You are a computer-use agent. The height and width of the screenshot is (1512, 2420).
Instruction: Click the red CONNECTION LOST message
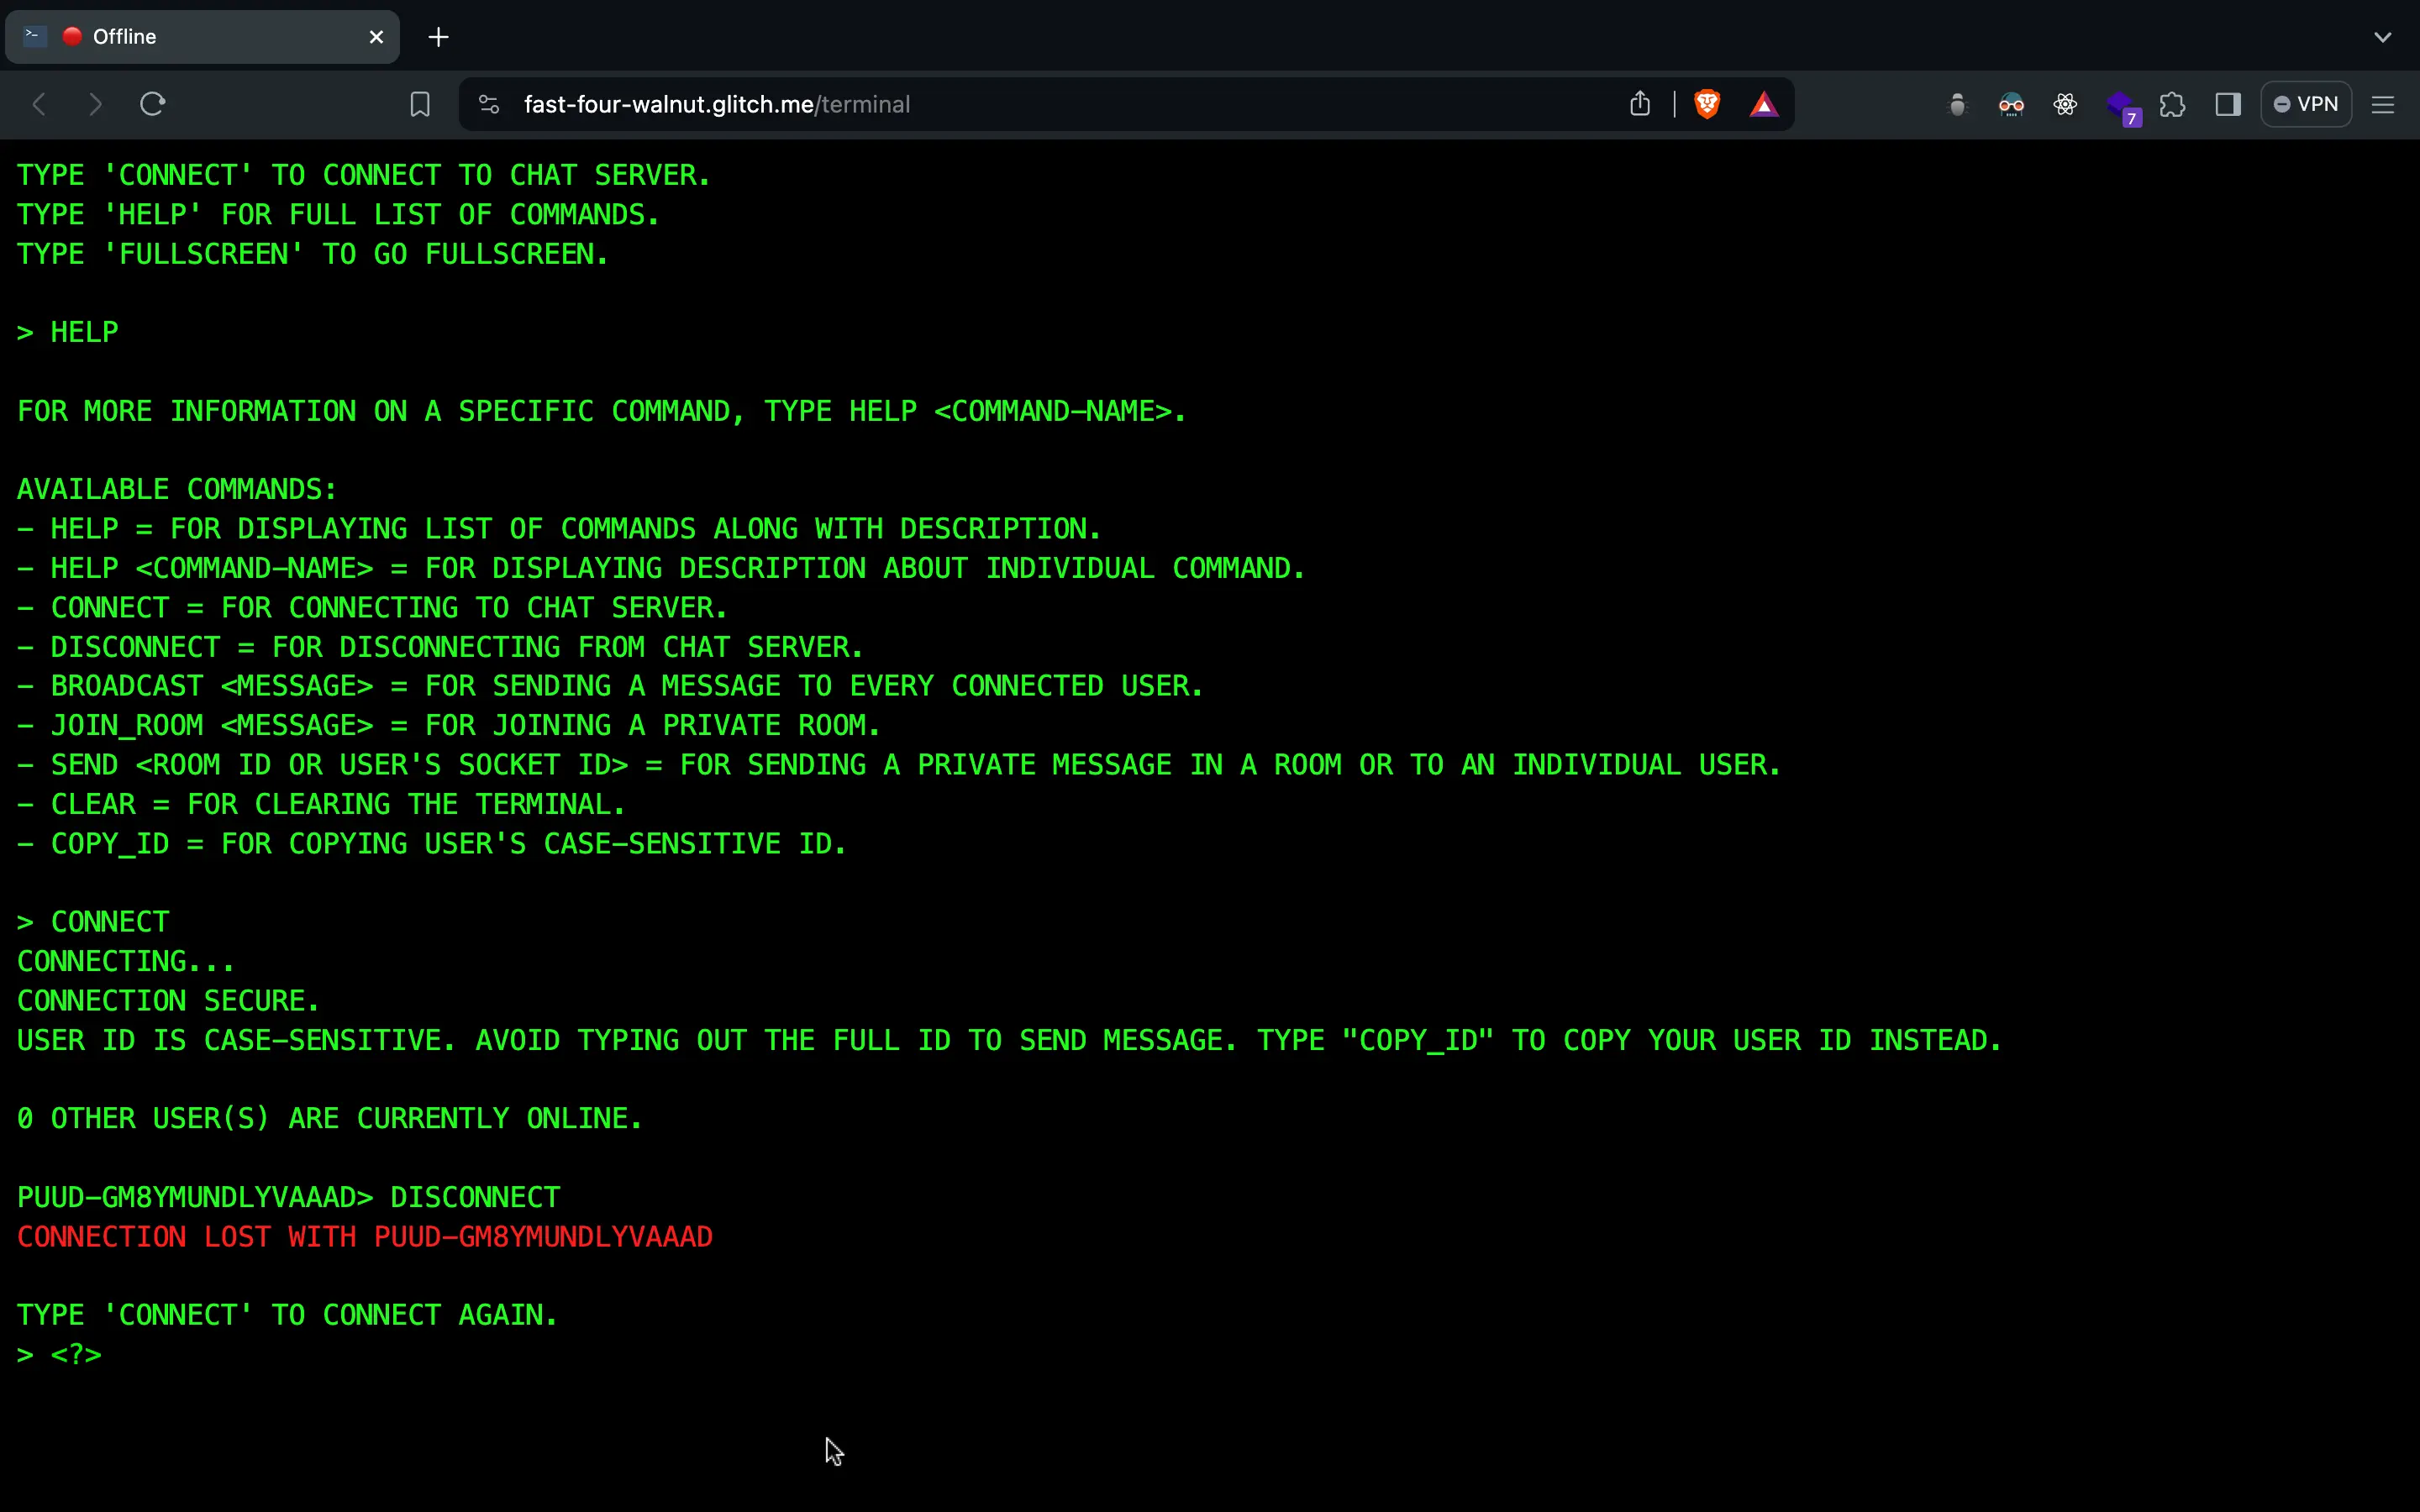pos(365,1237)
